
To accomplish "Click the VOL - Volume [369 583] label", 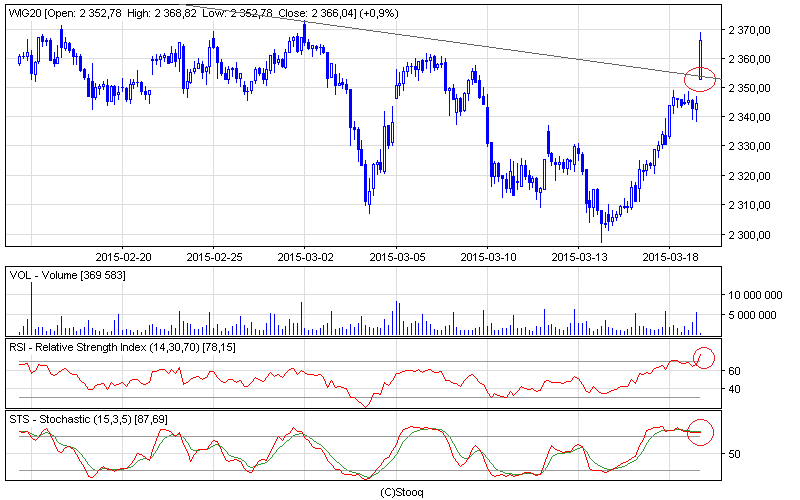I will [67, 276].
